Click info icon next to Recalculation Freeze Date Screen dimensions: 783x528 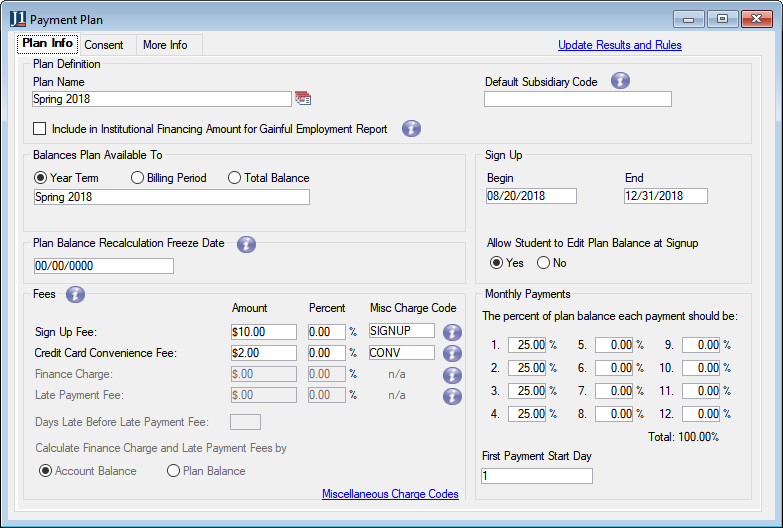246,244
